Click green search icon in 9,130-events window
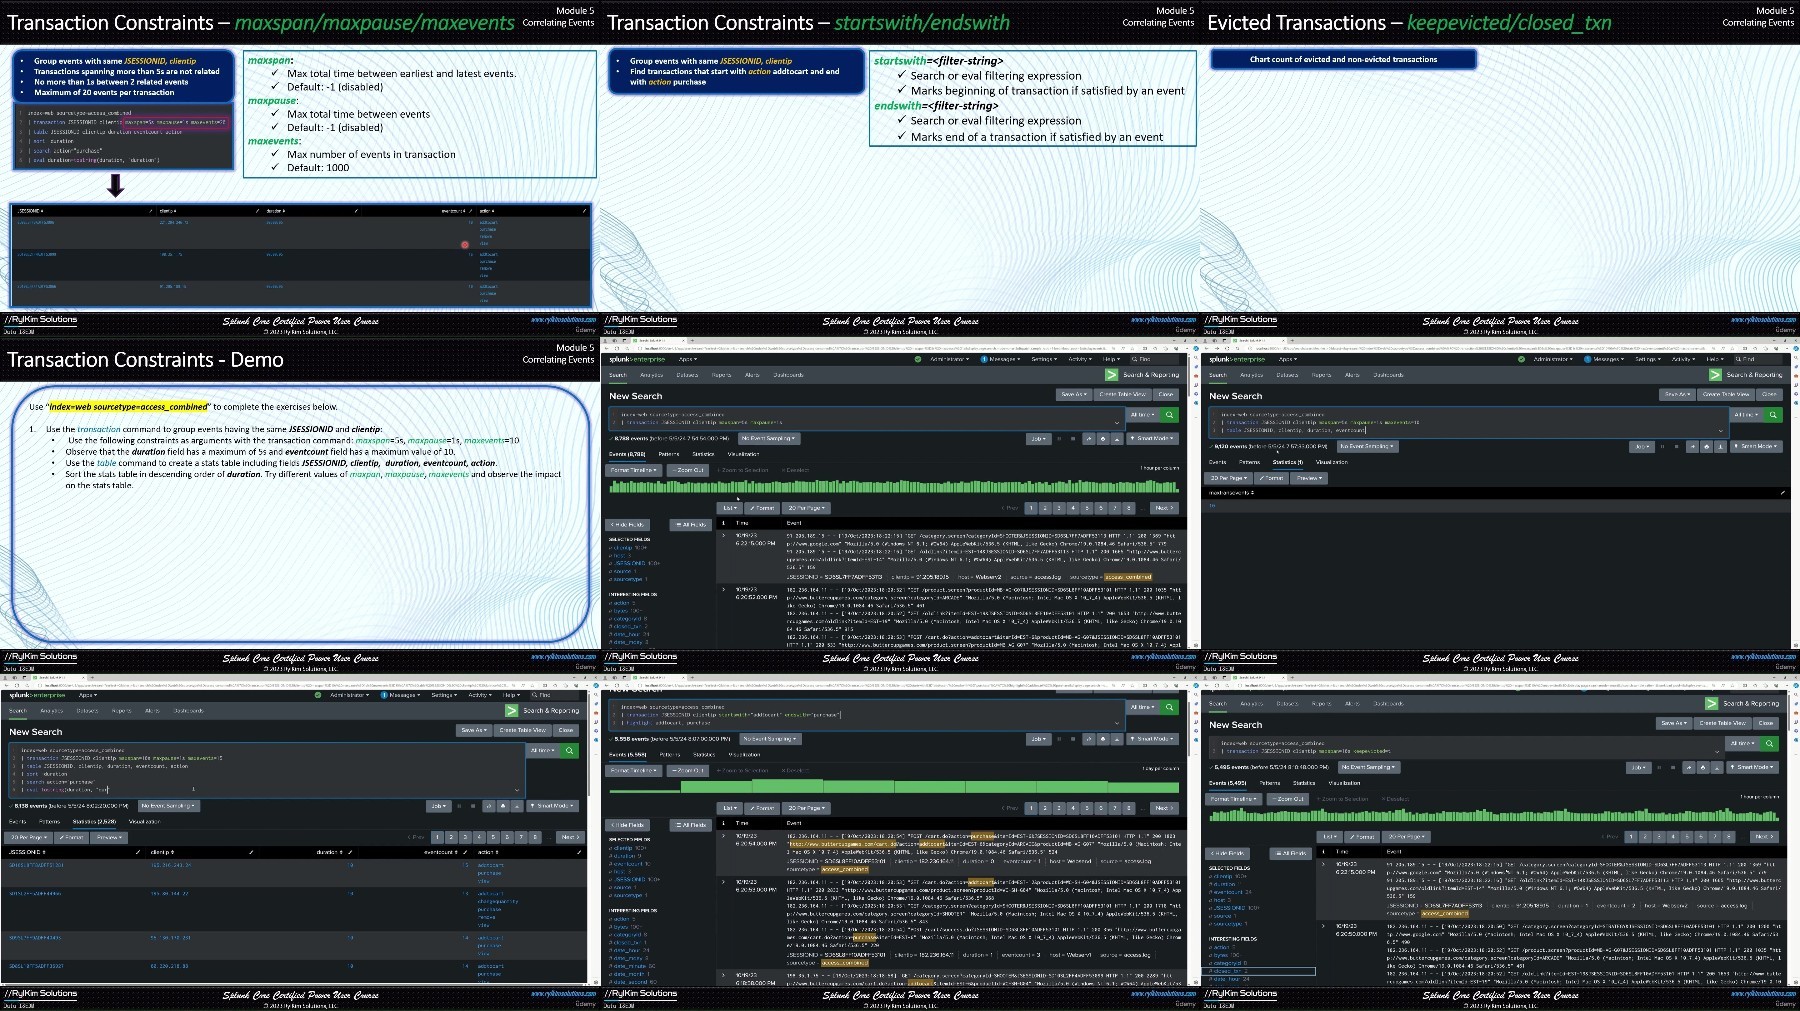Viewport: 1800px width, 1011px height. coord(1773,414)
